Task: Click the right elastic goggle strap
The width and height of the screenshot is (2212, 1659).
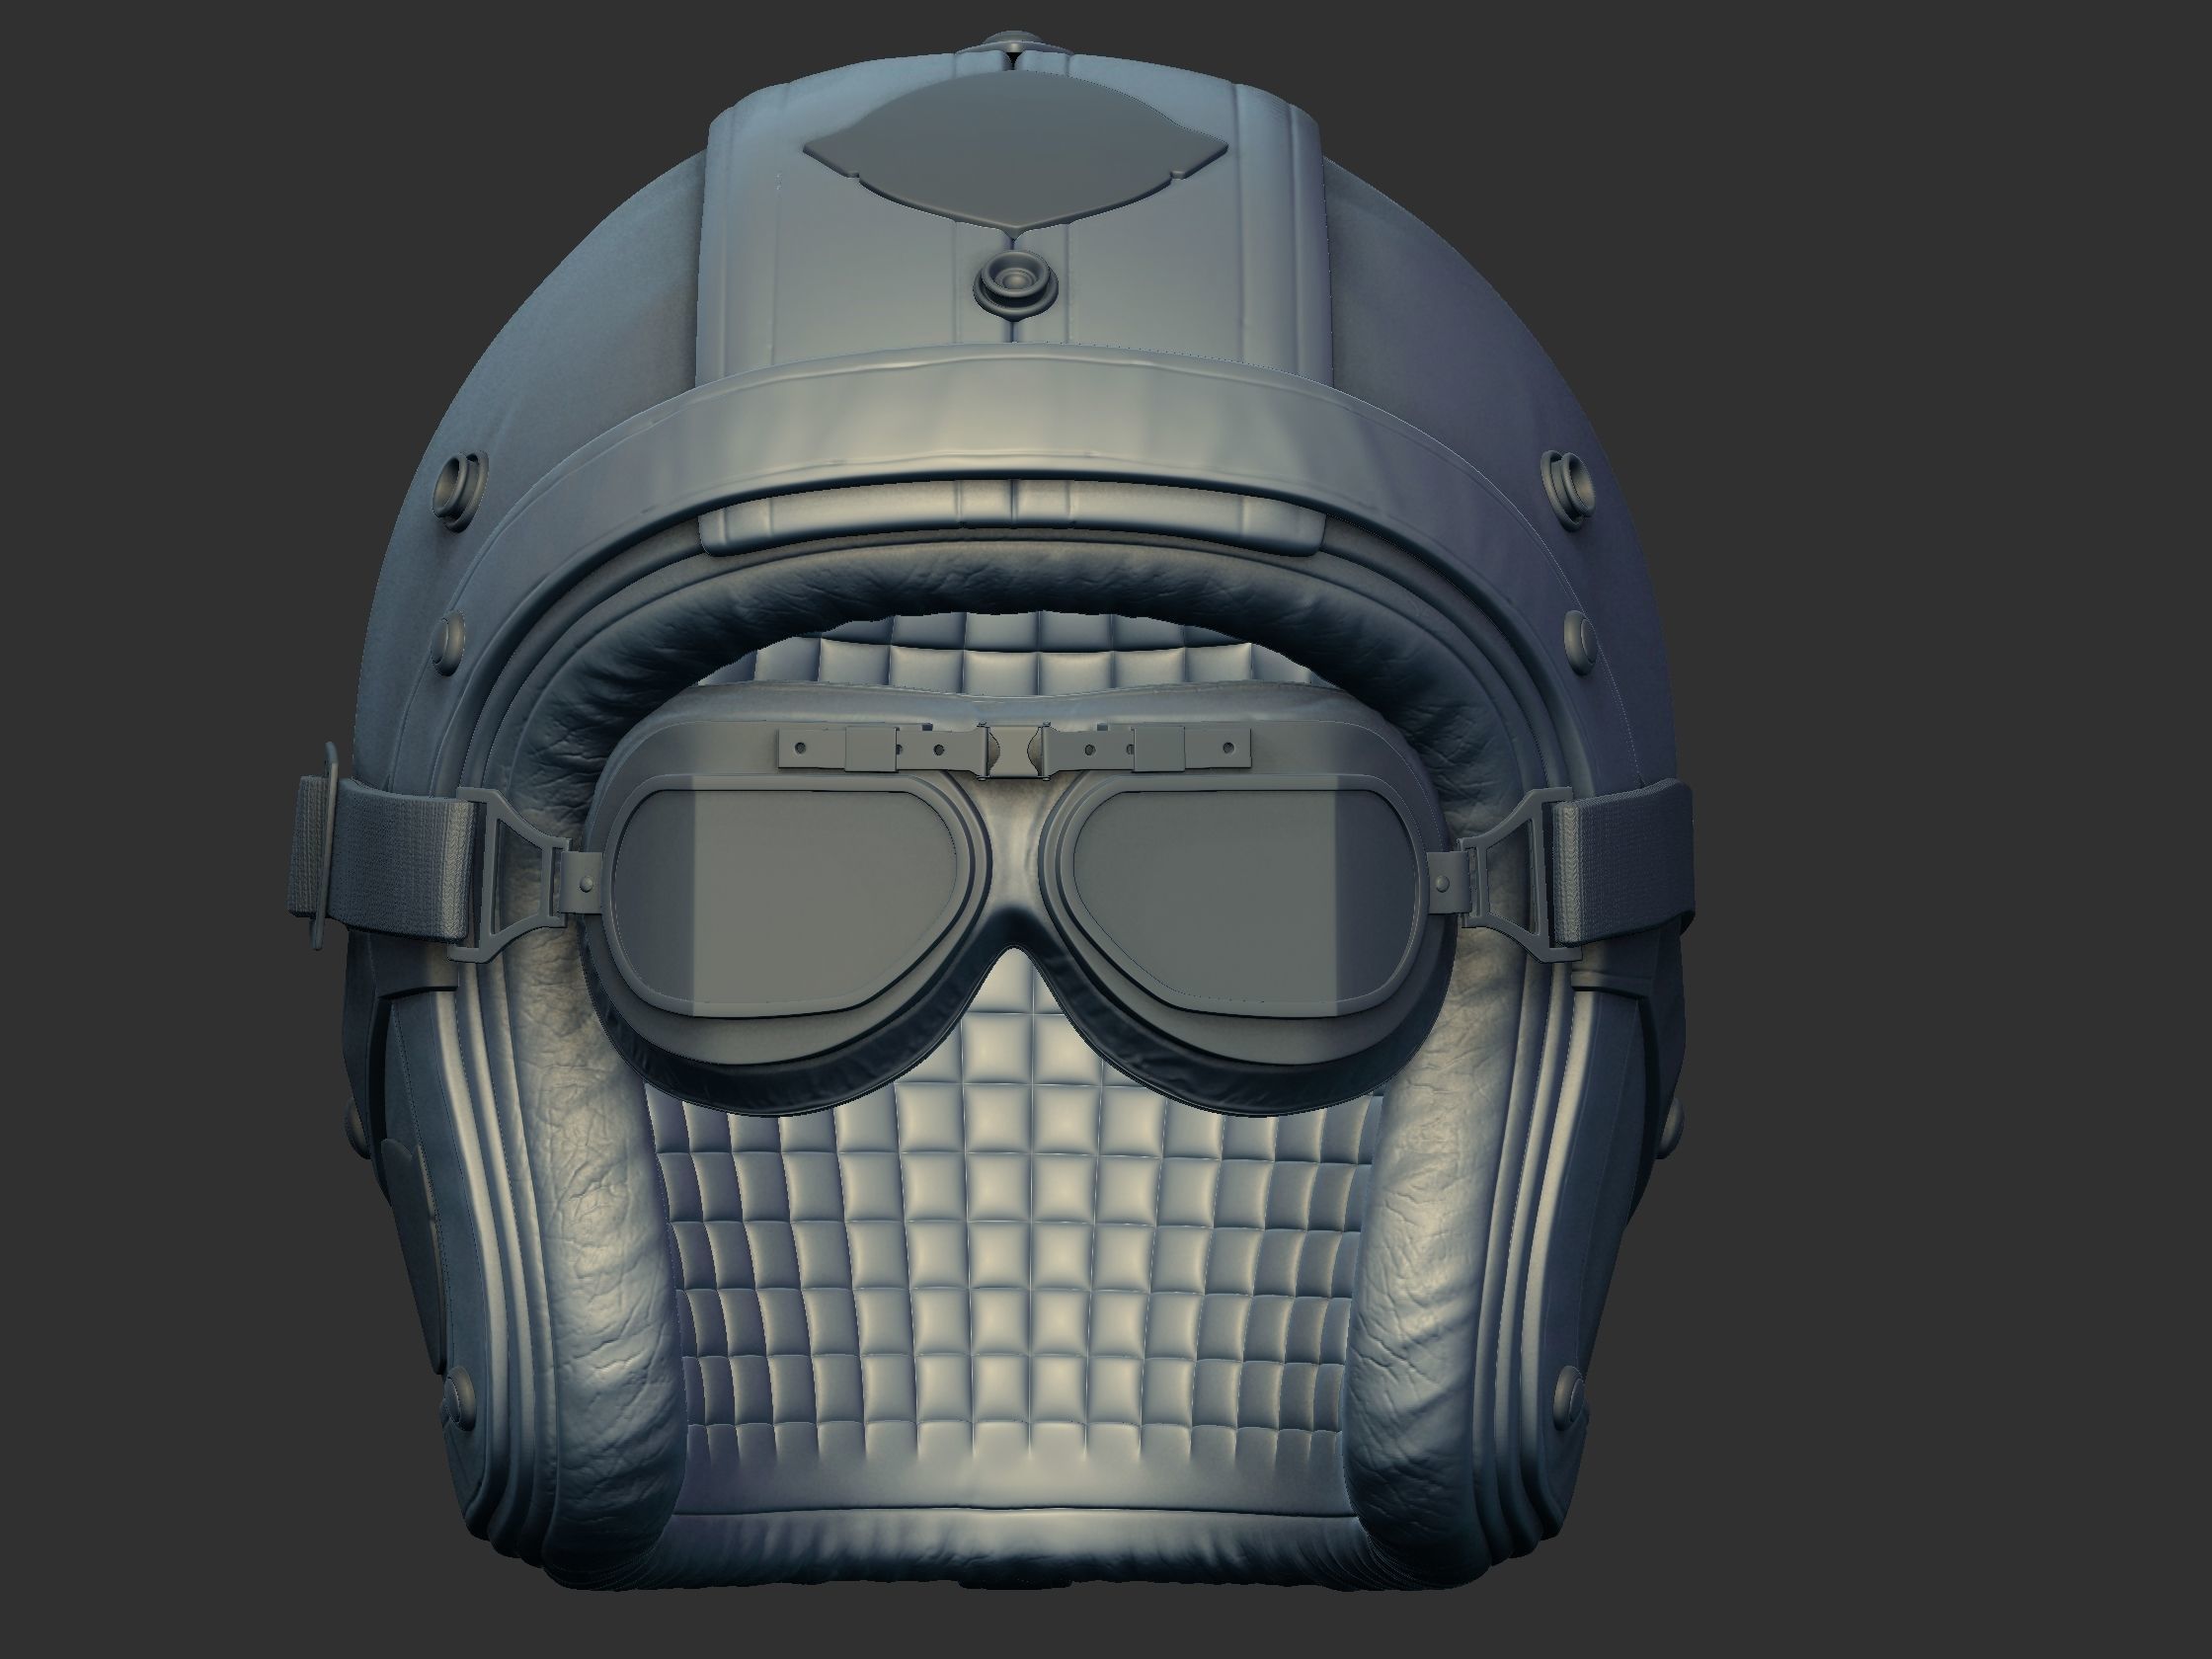Action: click(x=1622, y=865)
